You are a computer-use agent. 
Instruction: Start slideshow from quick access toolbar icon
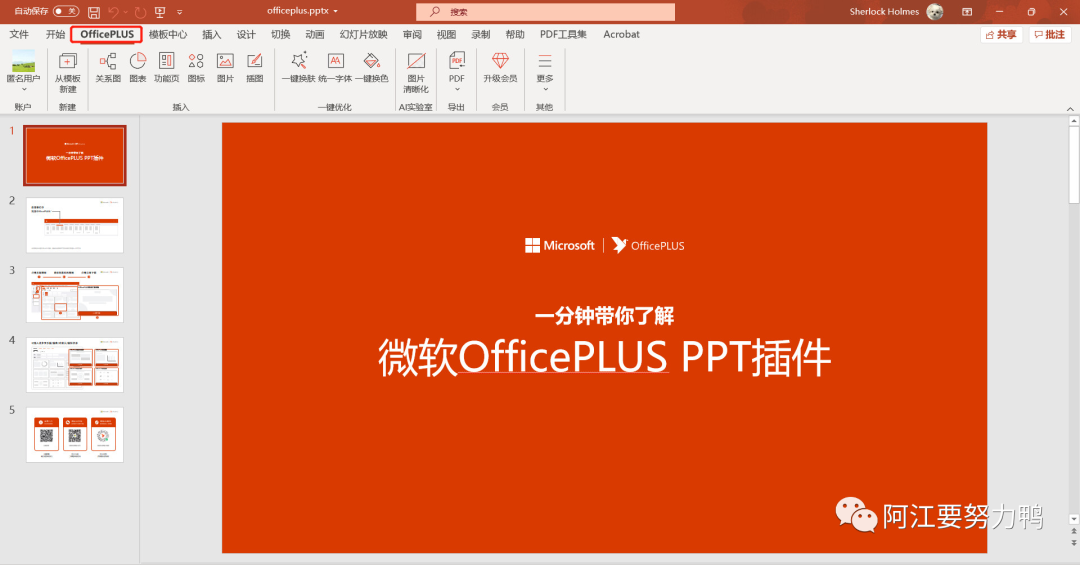[160, 12]
